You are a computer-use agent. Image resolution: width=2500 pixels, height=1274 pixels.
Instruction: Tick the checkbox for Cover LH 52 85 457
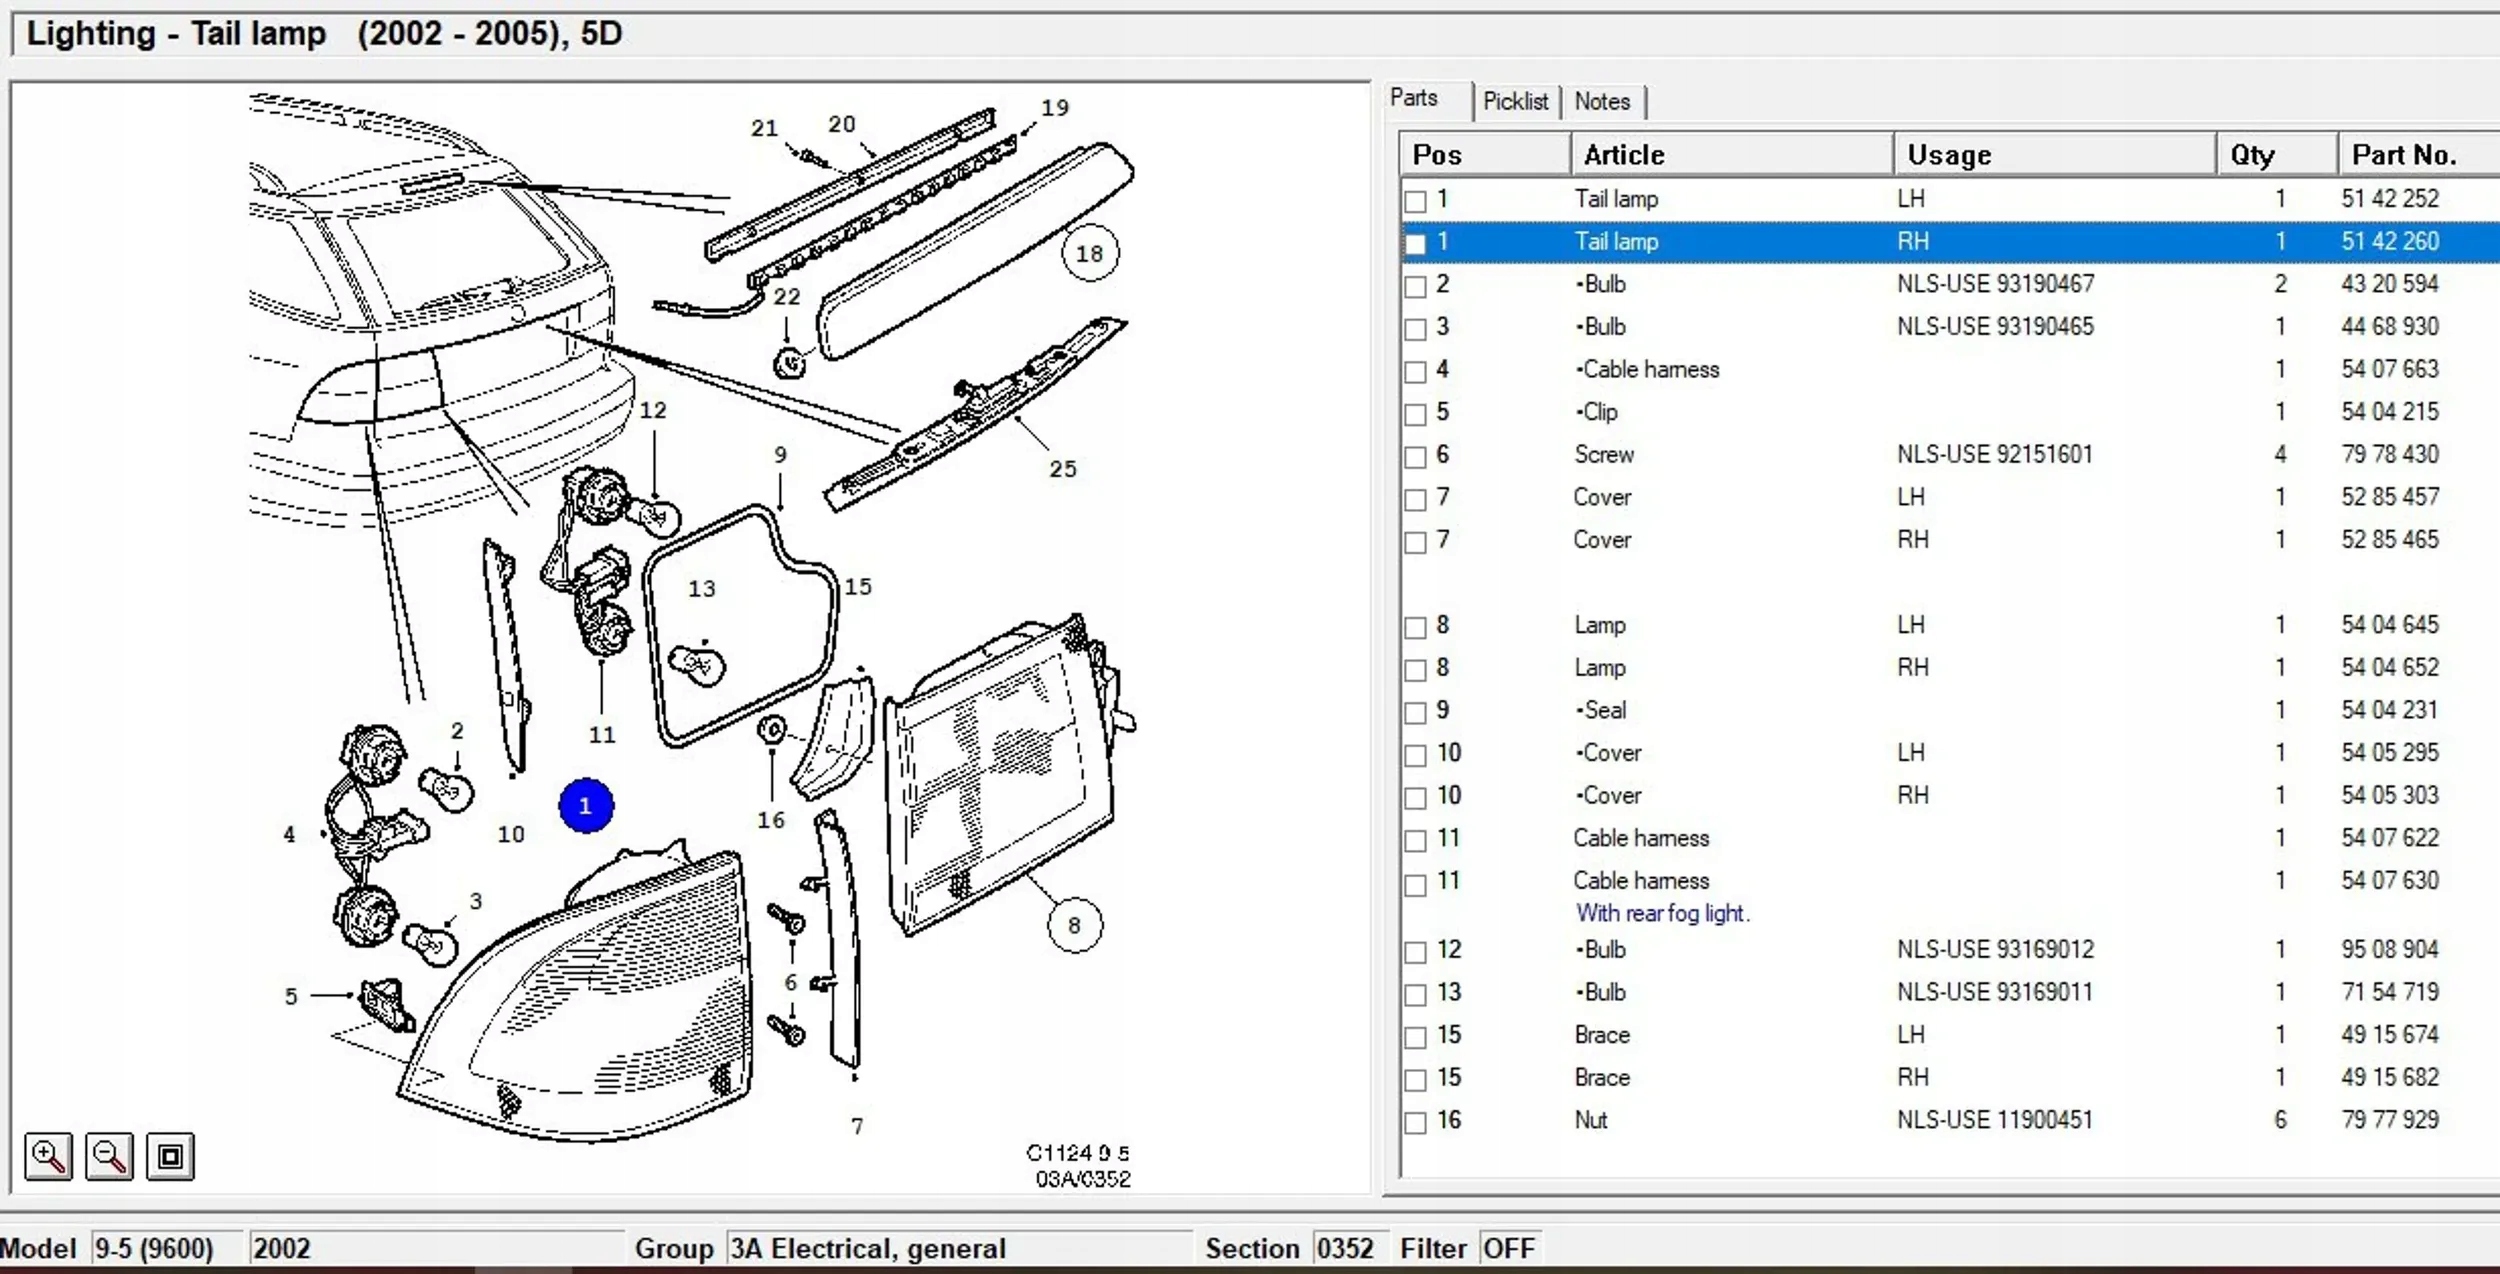[x=1415, y=499]
